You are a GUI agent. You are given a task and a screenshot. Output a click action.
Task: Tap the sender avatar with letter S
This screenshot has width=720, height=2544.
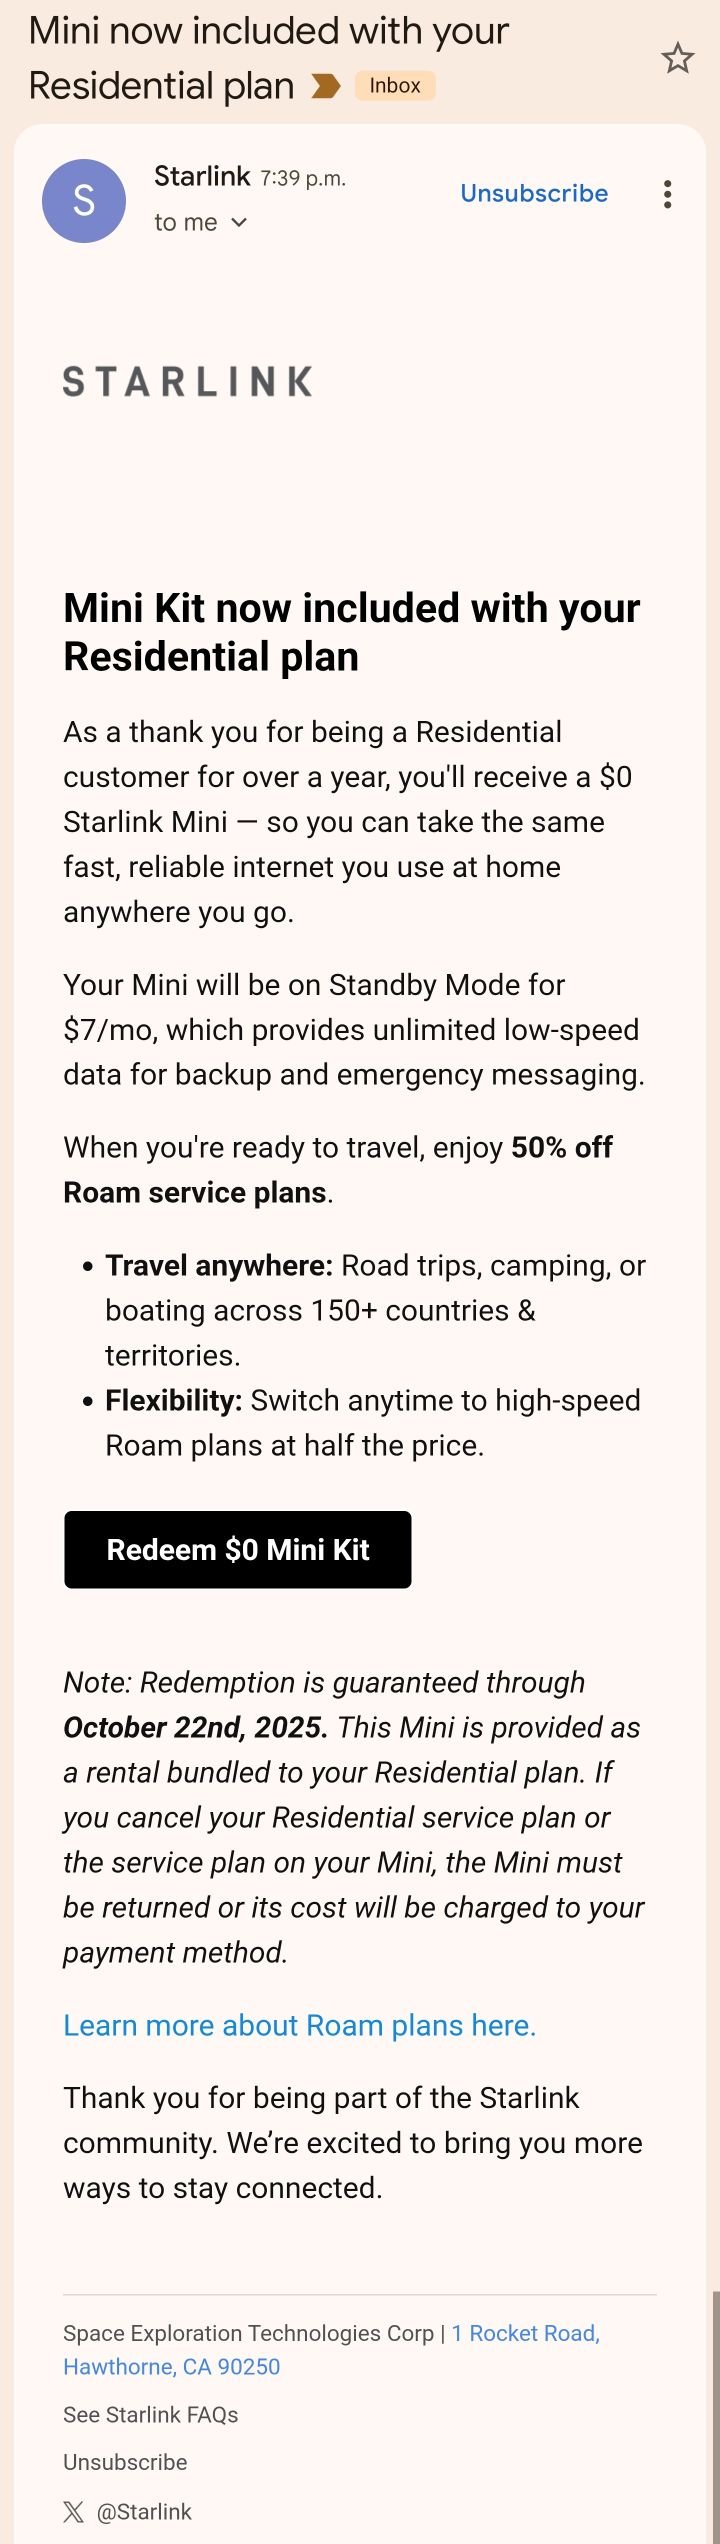click(x=84, y=201)
